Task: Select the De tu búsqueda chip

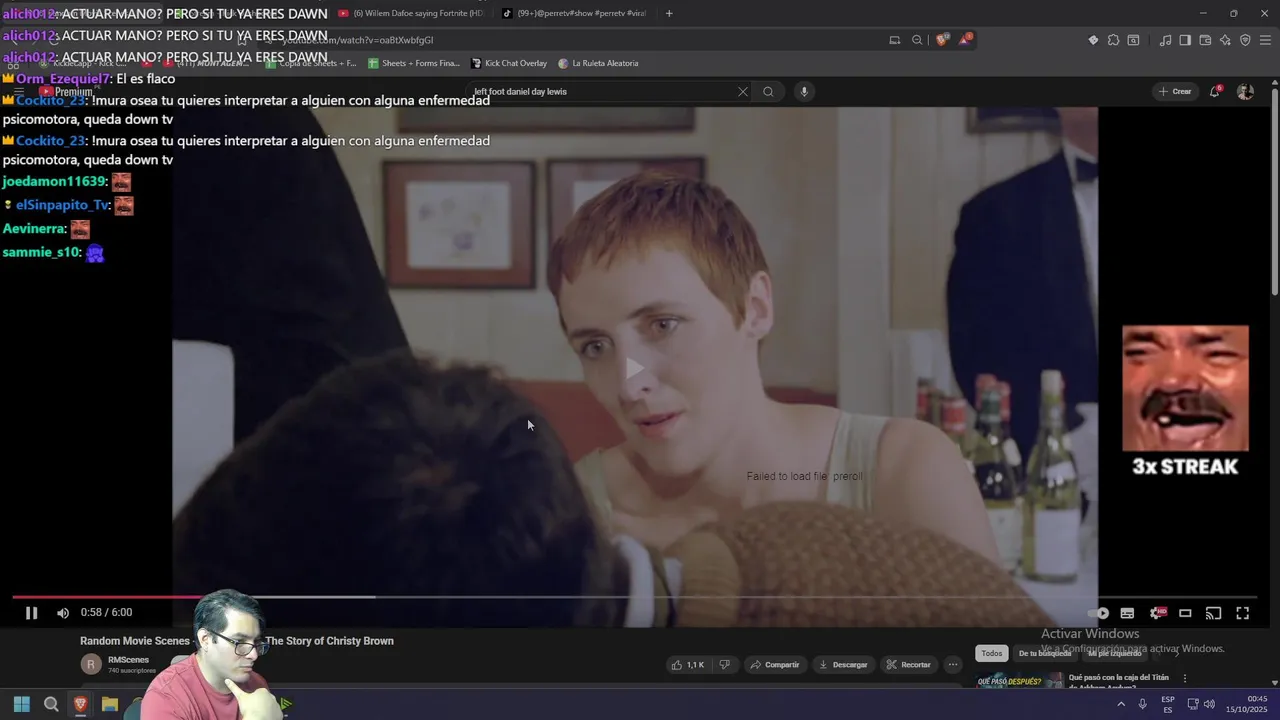Action: pos(1044,653)
